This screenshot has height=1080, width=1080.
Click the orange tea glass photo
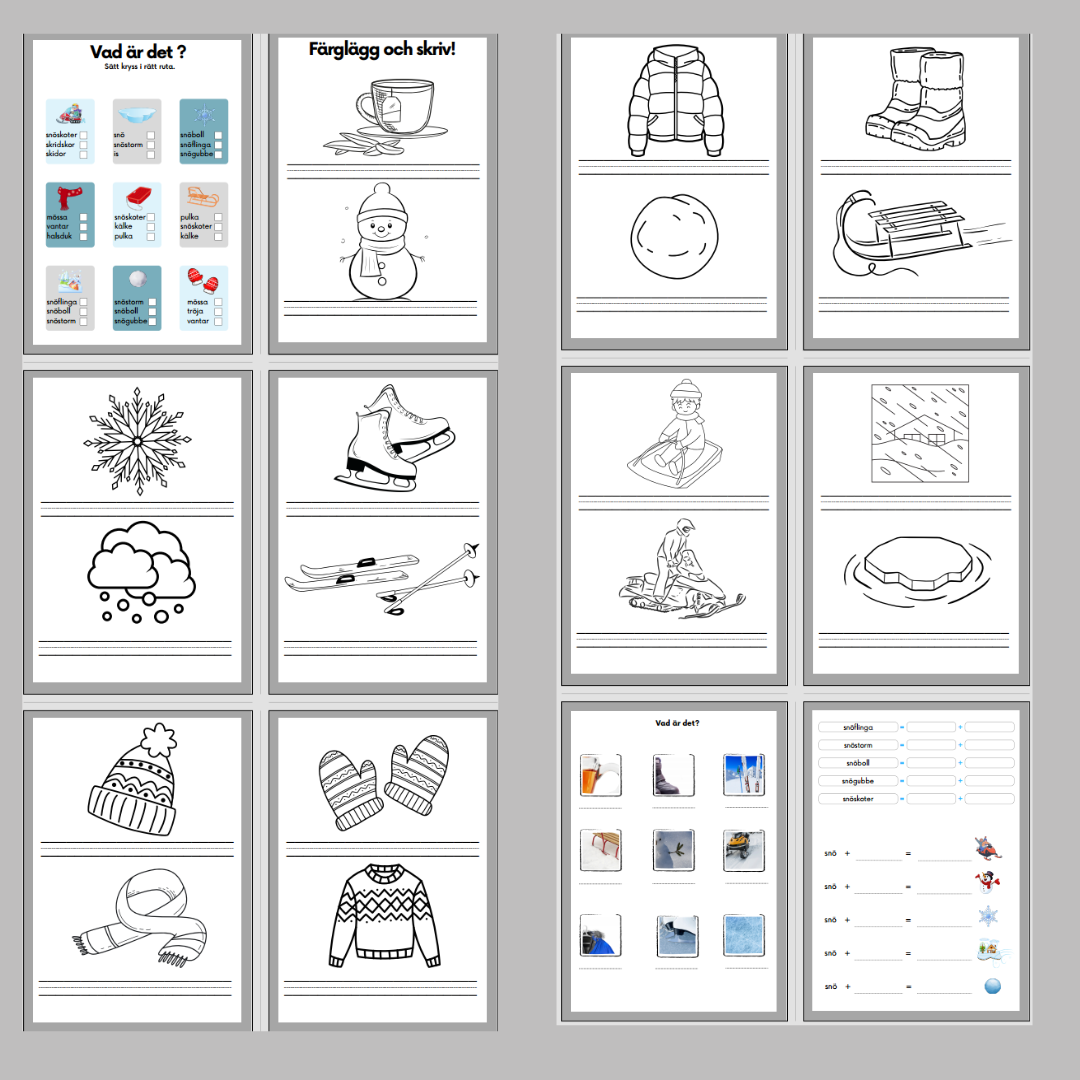click(x=600, y=775)
